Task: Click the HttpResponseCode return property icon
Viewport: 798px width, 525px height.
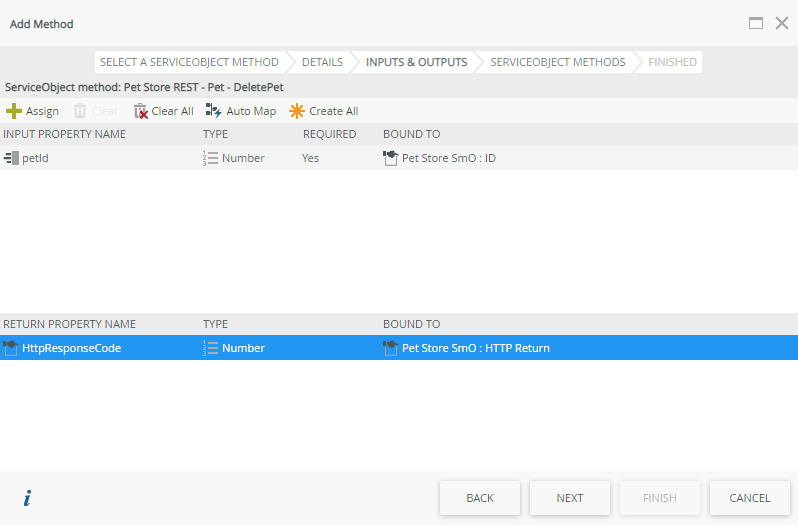Action: (11, 348)
